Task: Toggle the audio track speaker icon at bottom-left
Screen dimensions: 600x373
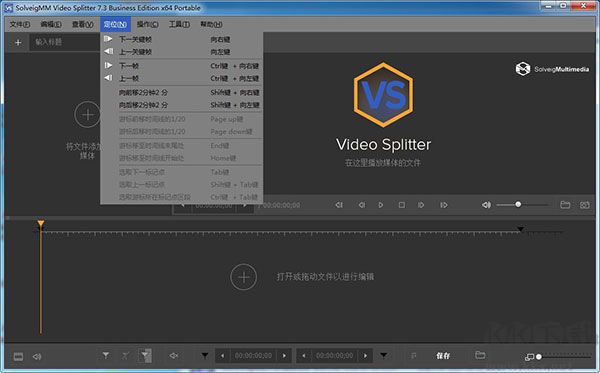Action: (x=37, y=357)
